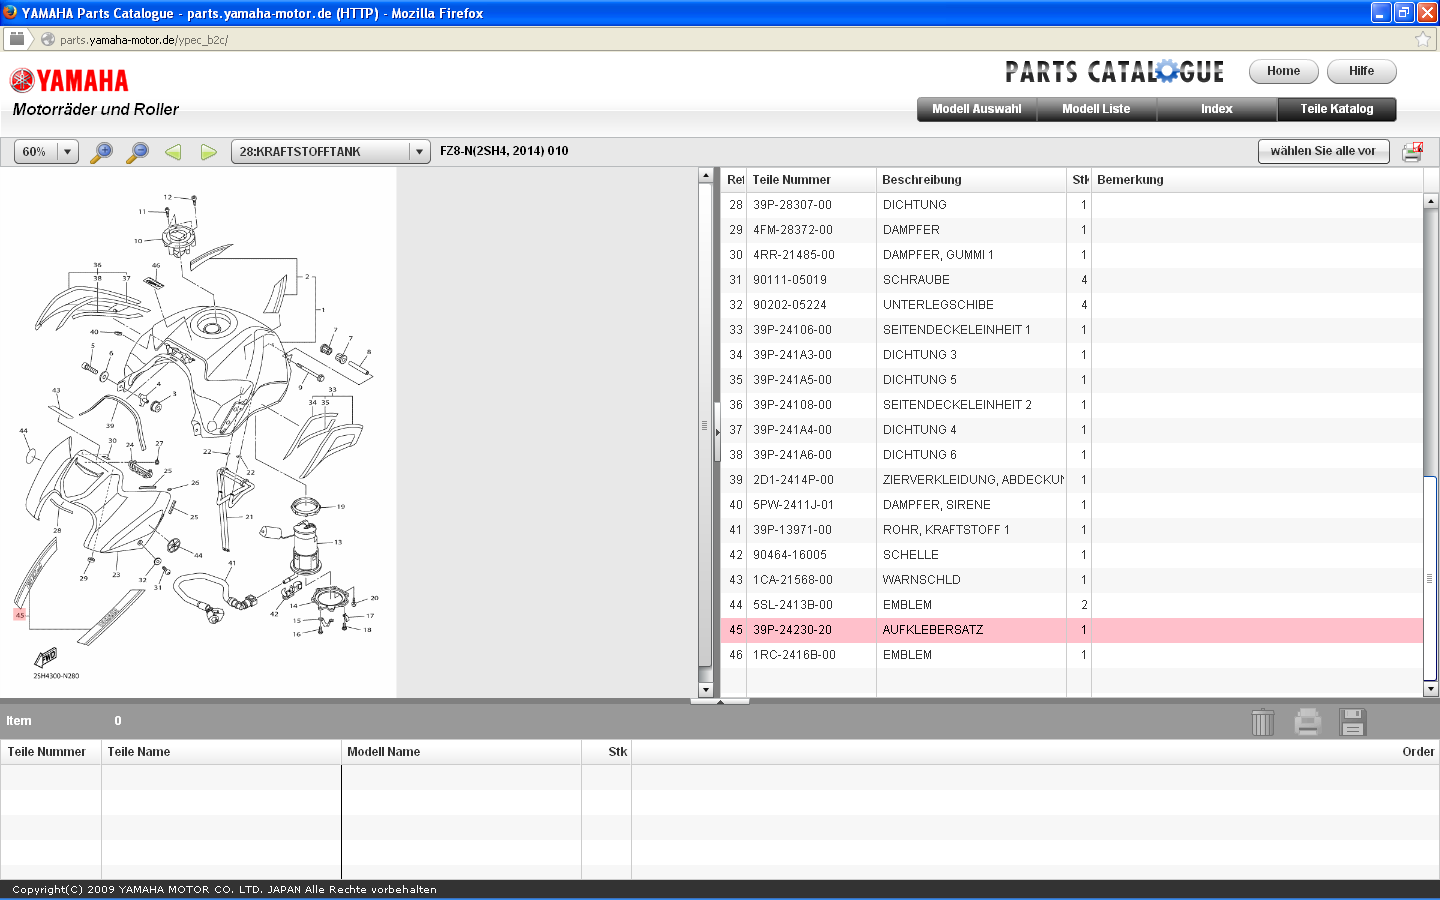The height and width of the screenshot is (900, 1440).
Task: Switch to the Index tab
Action: pos(1217,109)
